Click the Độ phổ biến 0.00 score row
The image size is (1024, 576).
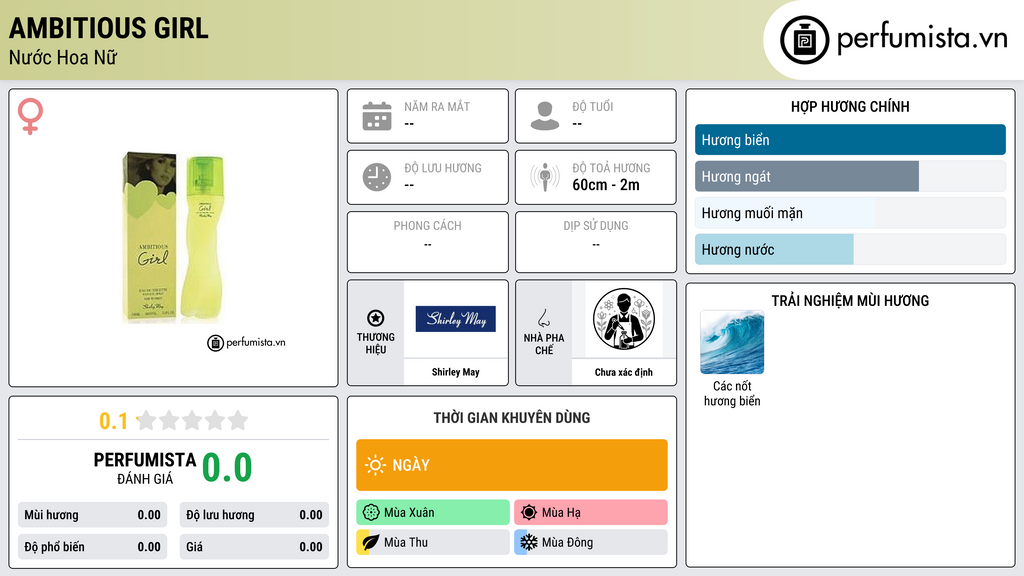(x=92, y=547)
